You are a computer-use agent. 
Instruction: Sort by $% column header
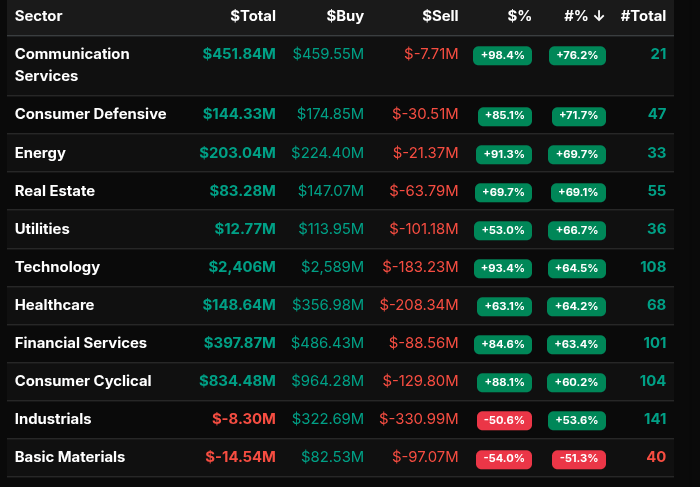point(519,16)
